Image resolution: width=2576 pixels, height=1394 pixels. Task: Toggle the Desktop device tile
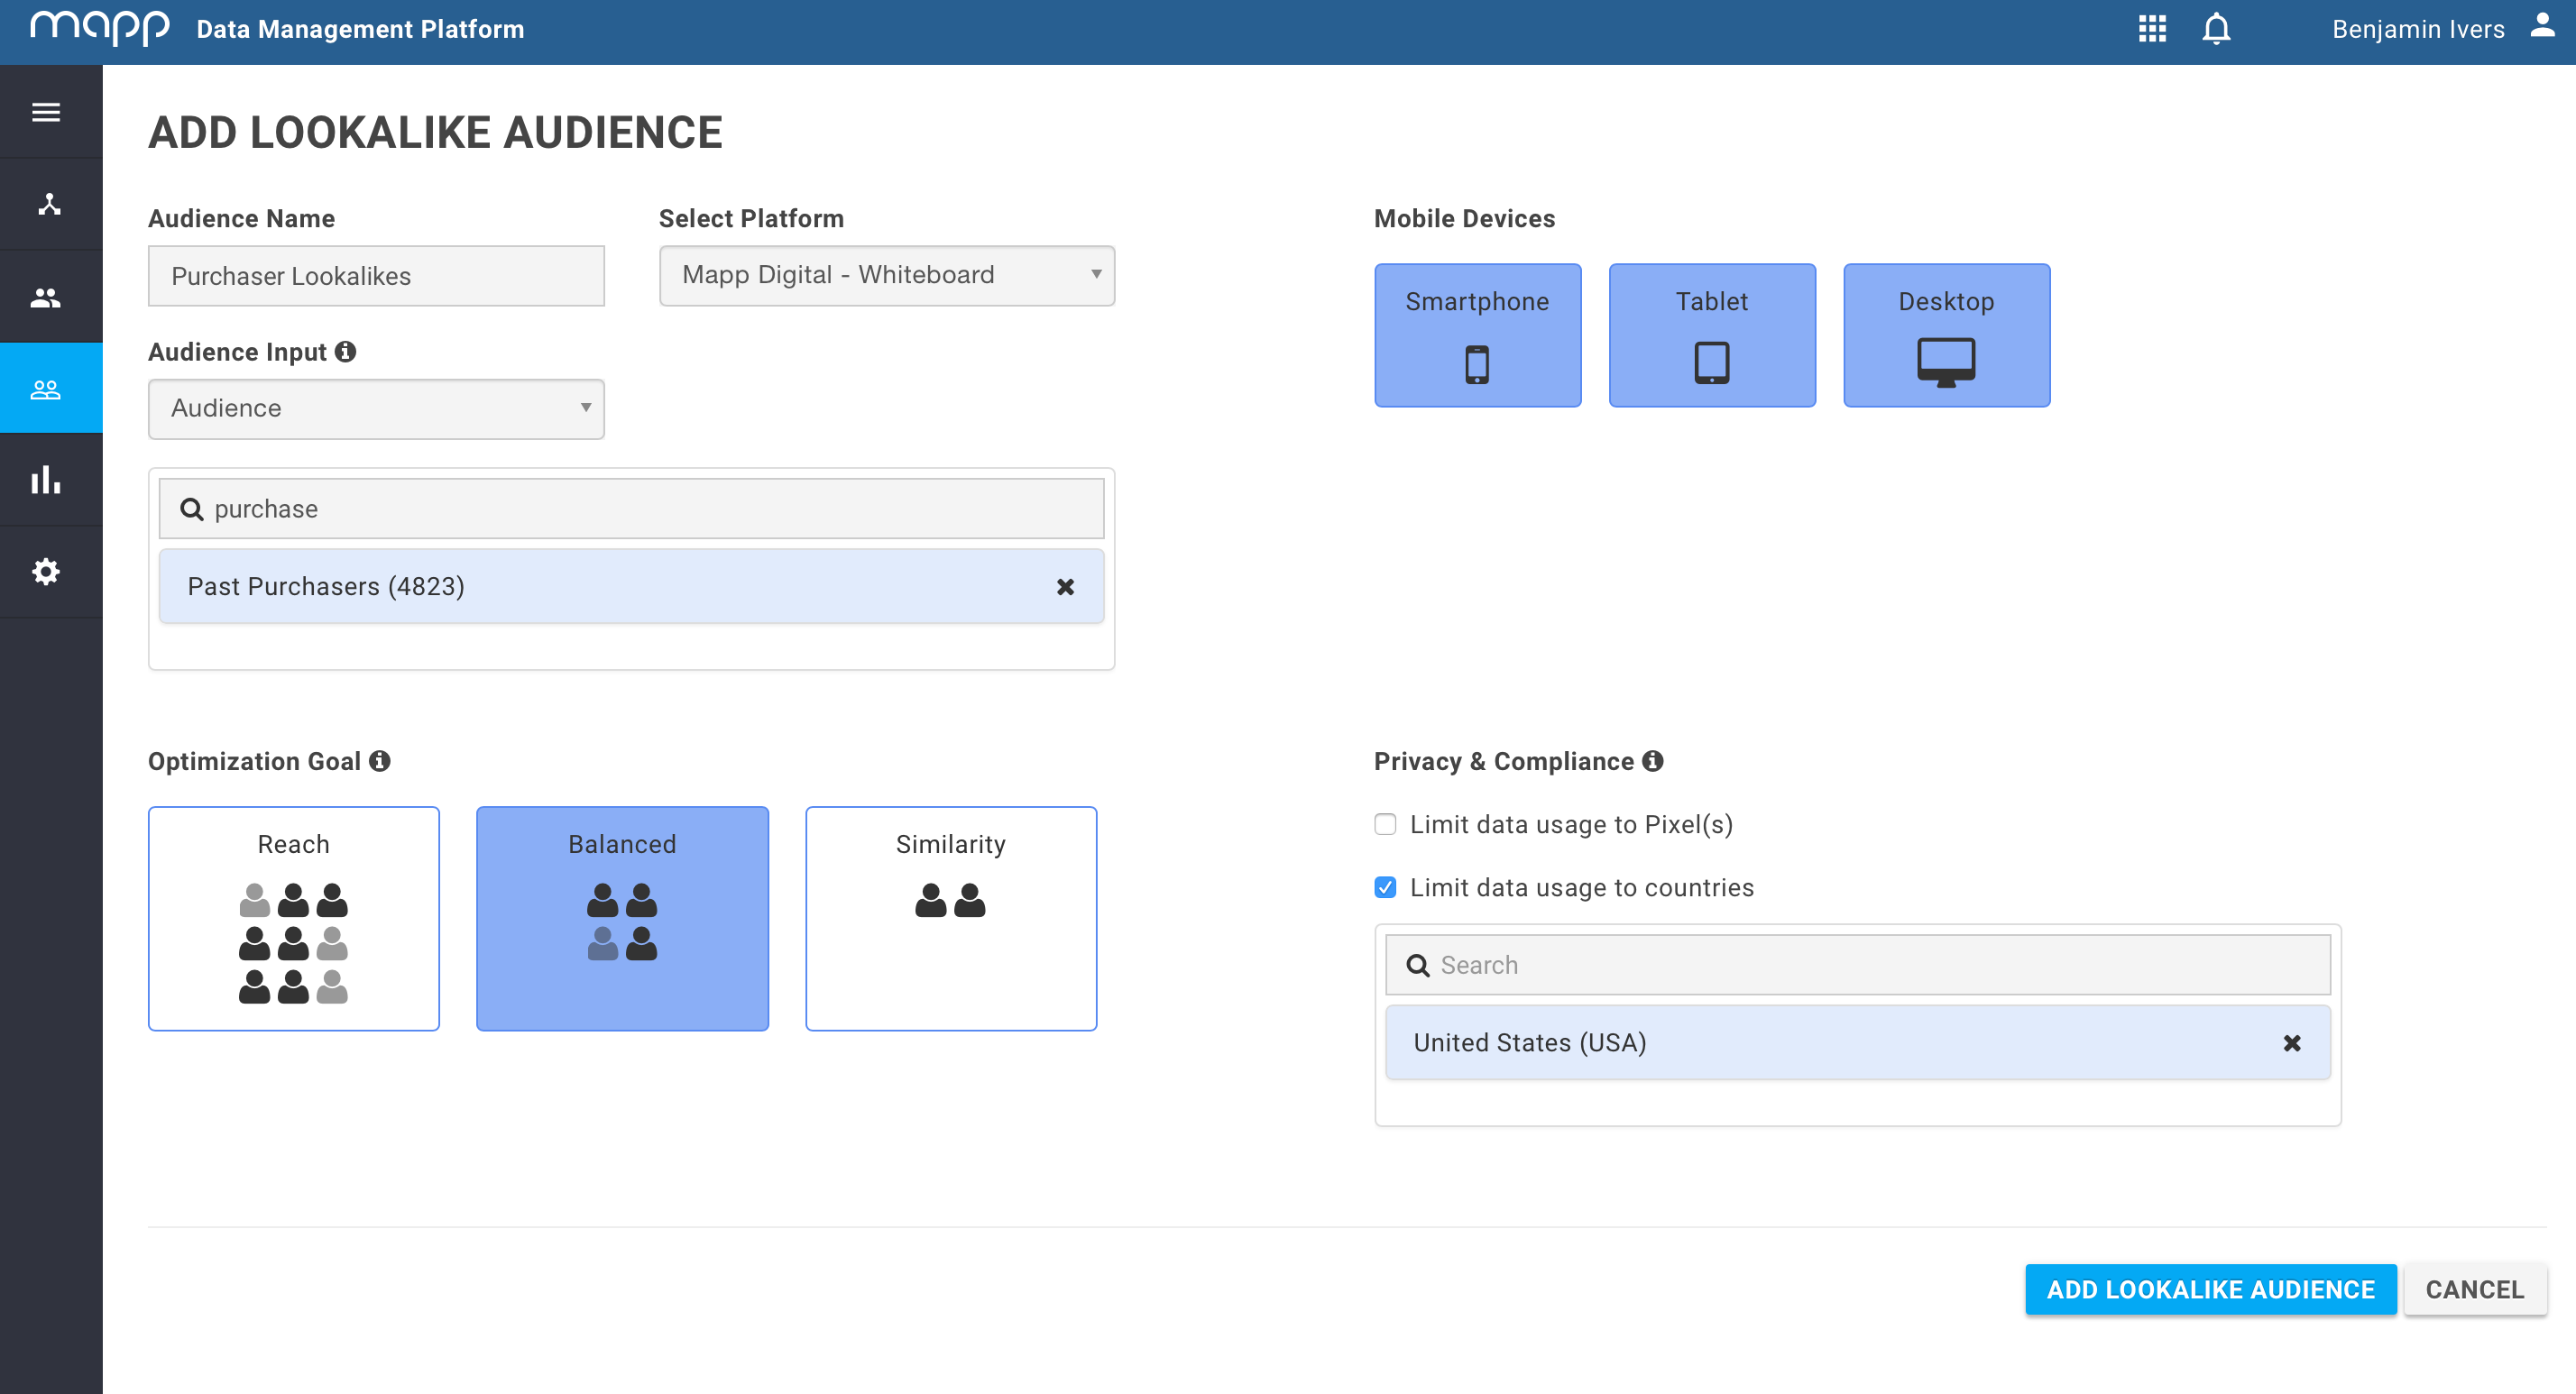pos(1946,335)
